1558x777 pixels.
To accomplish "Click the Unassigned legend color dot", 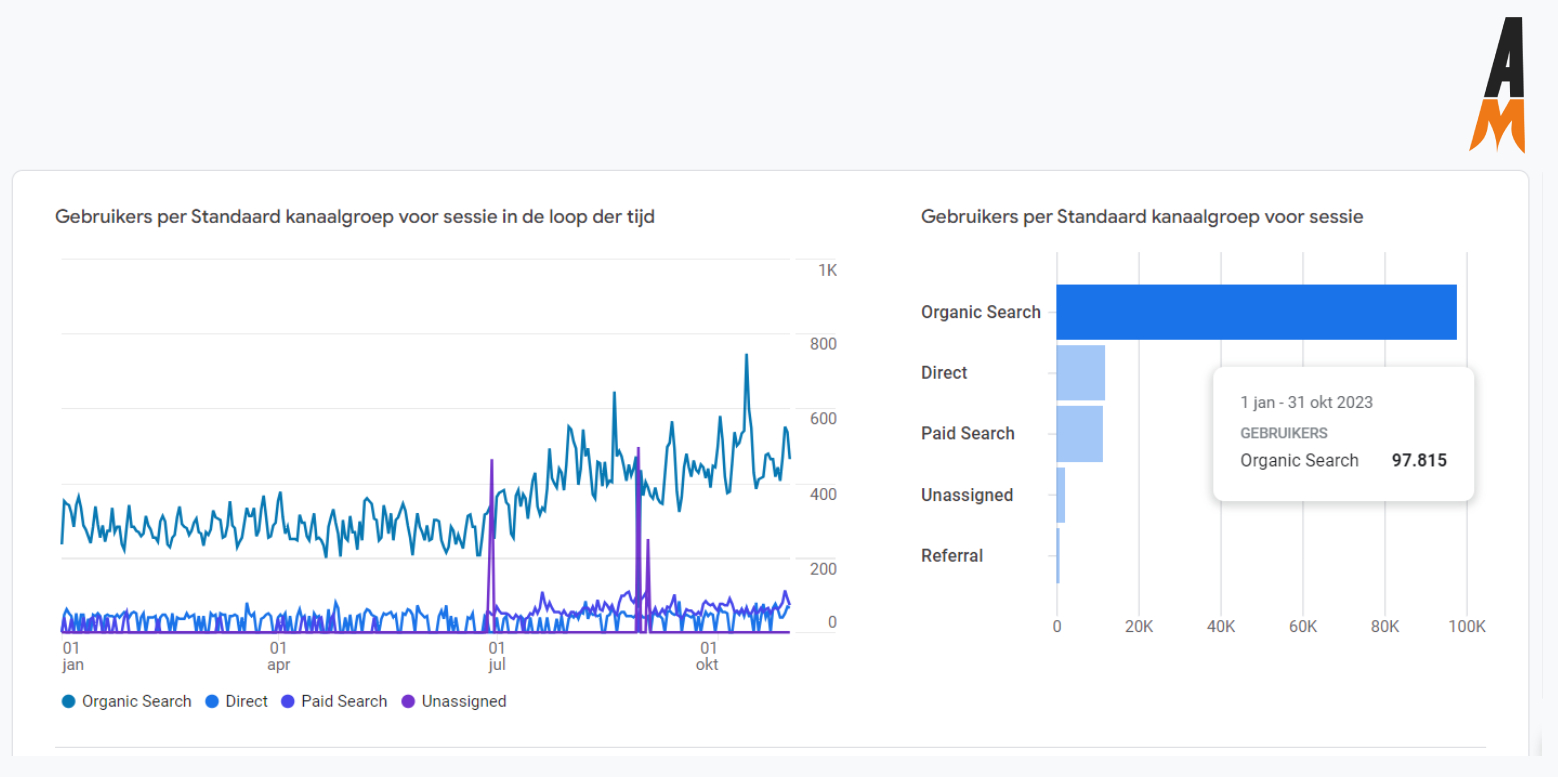I will point(408,702).
